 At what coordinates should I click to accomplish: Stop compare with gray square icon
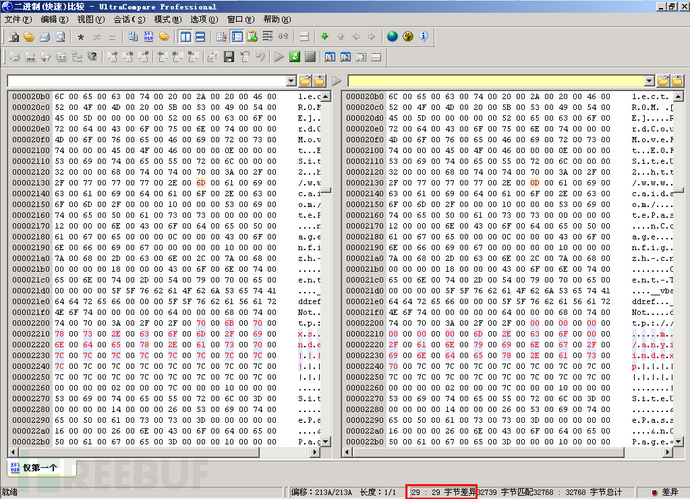[310, 57]
